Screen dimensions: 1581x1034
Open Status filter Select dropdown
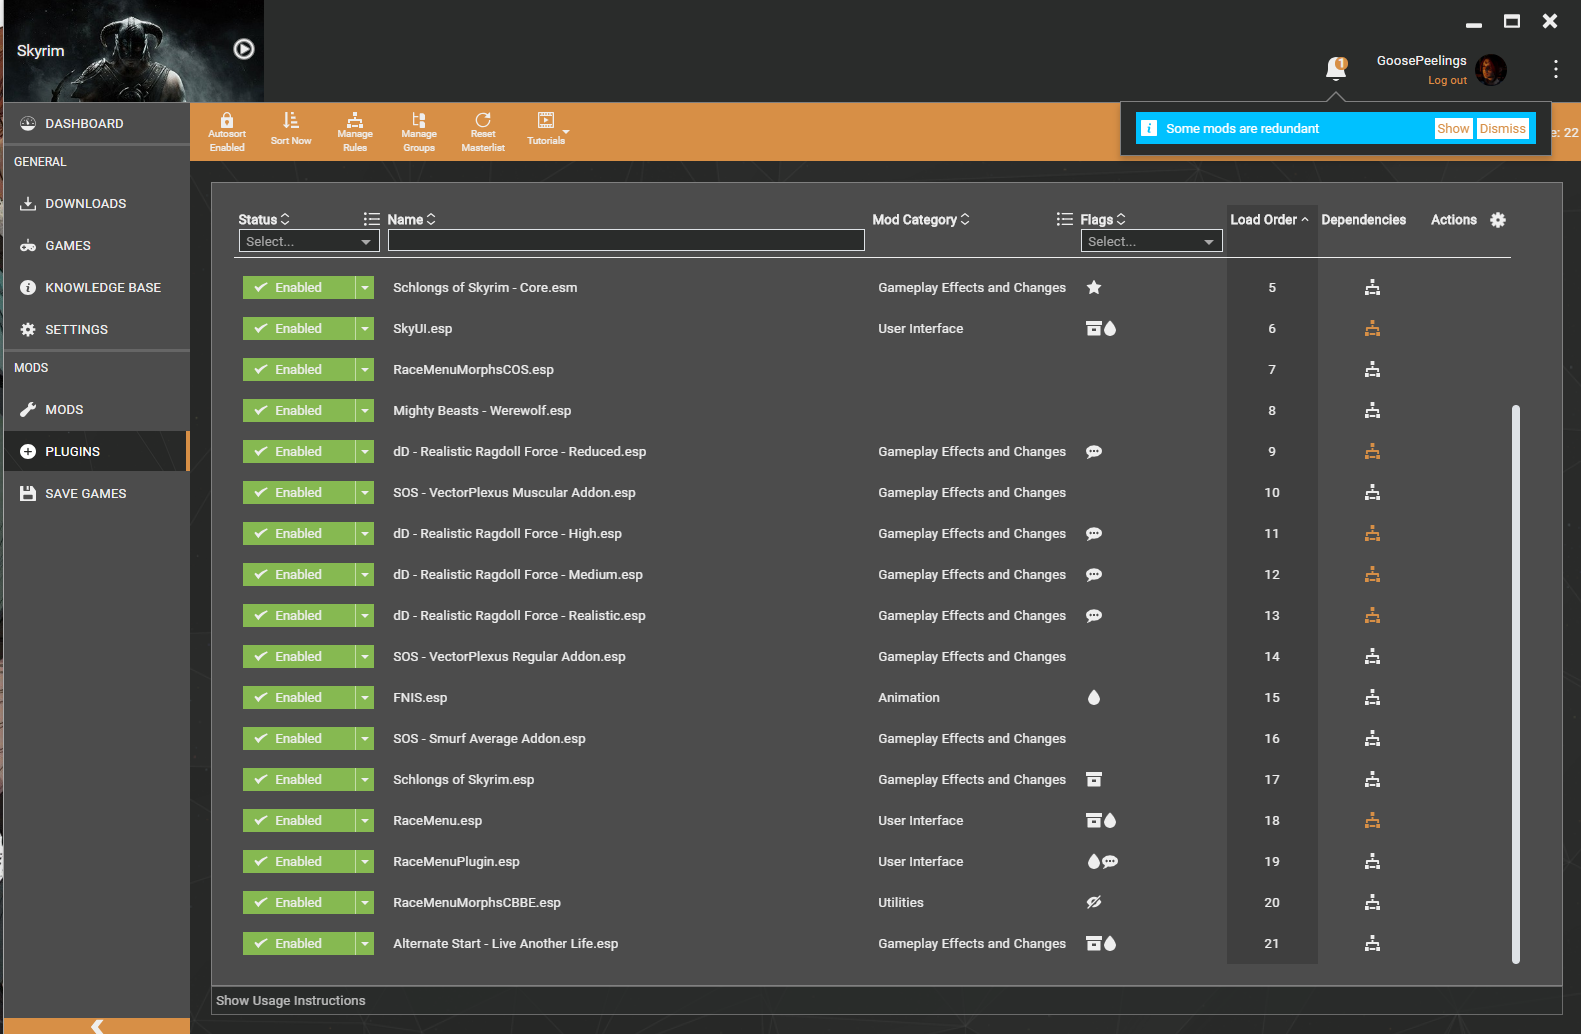[309, 241]
